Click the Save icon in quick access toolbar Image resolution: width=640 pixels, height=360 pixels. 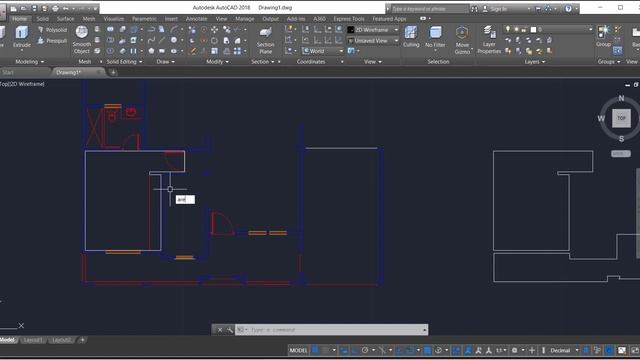coord(34,8)
